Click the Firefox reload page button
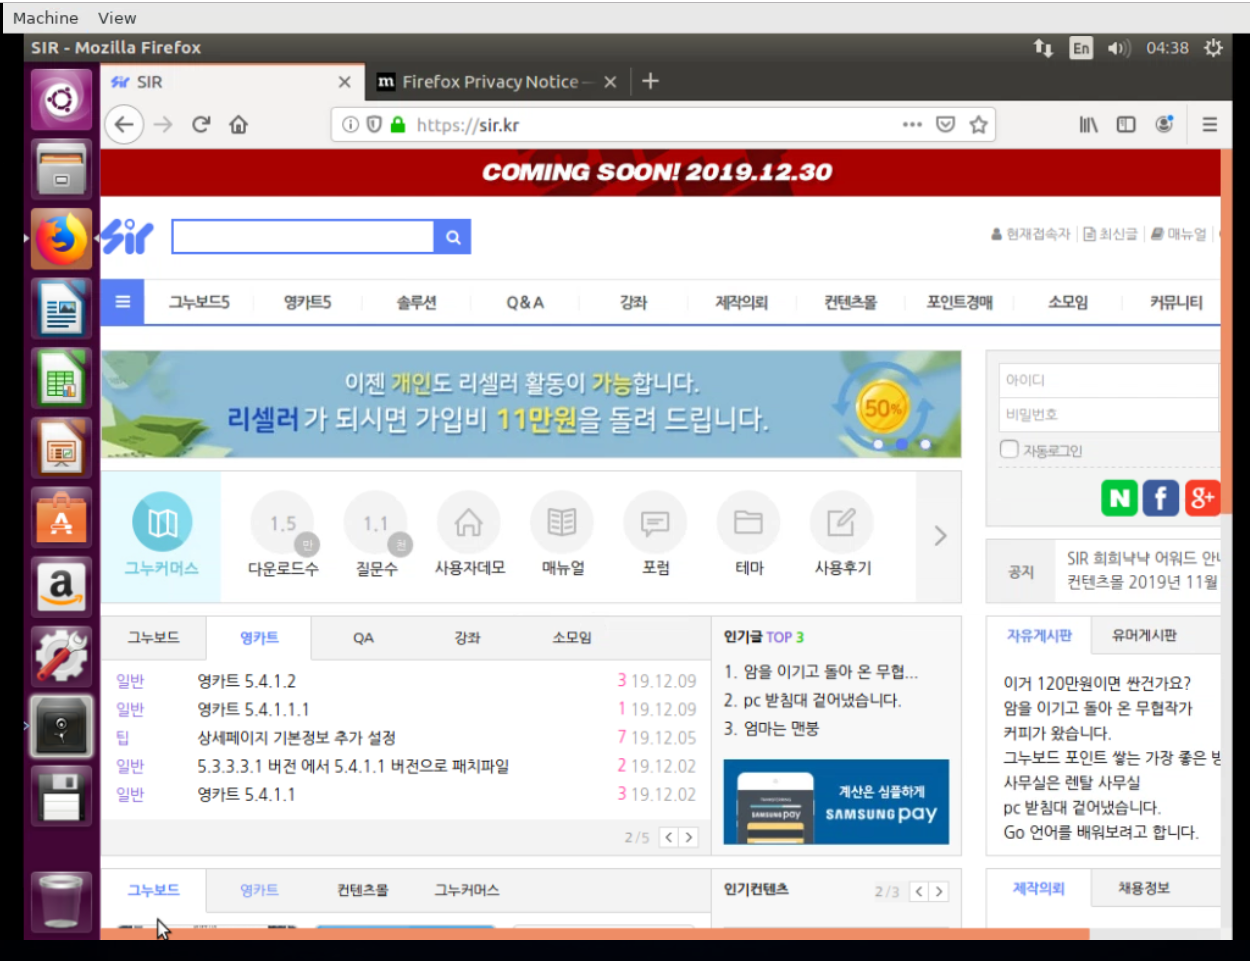 (201, 124)
